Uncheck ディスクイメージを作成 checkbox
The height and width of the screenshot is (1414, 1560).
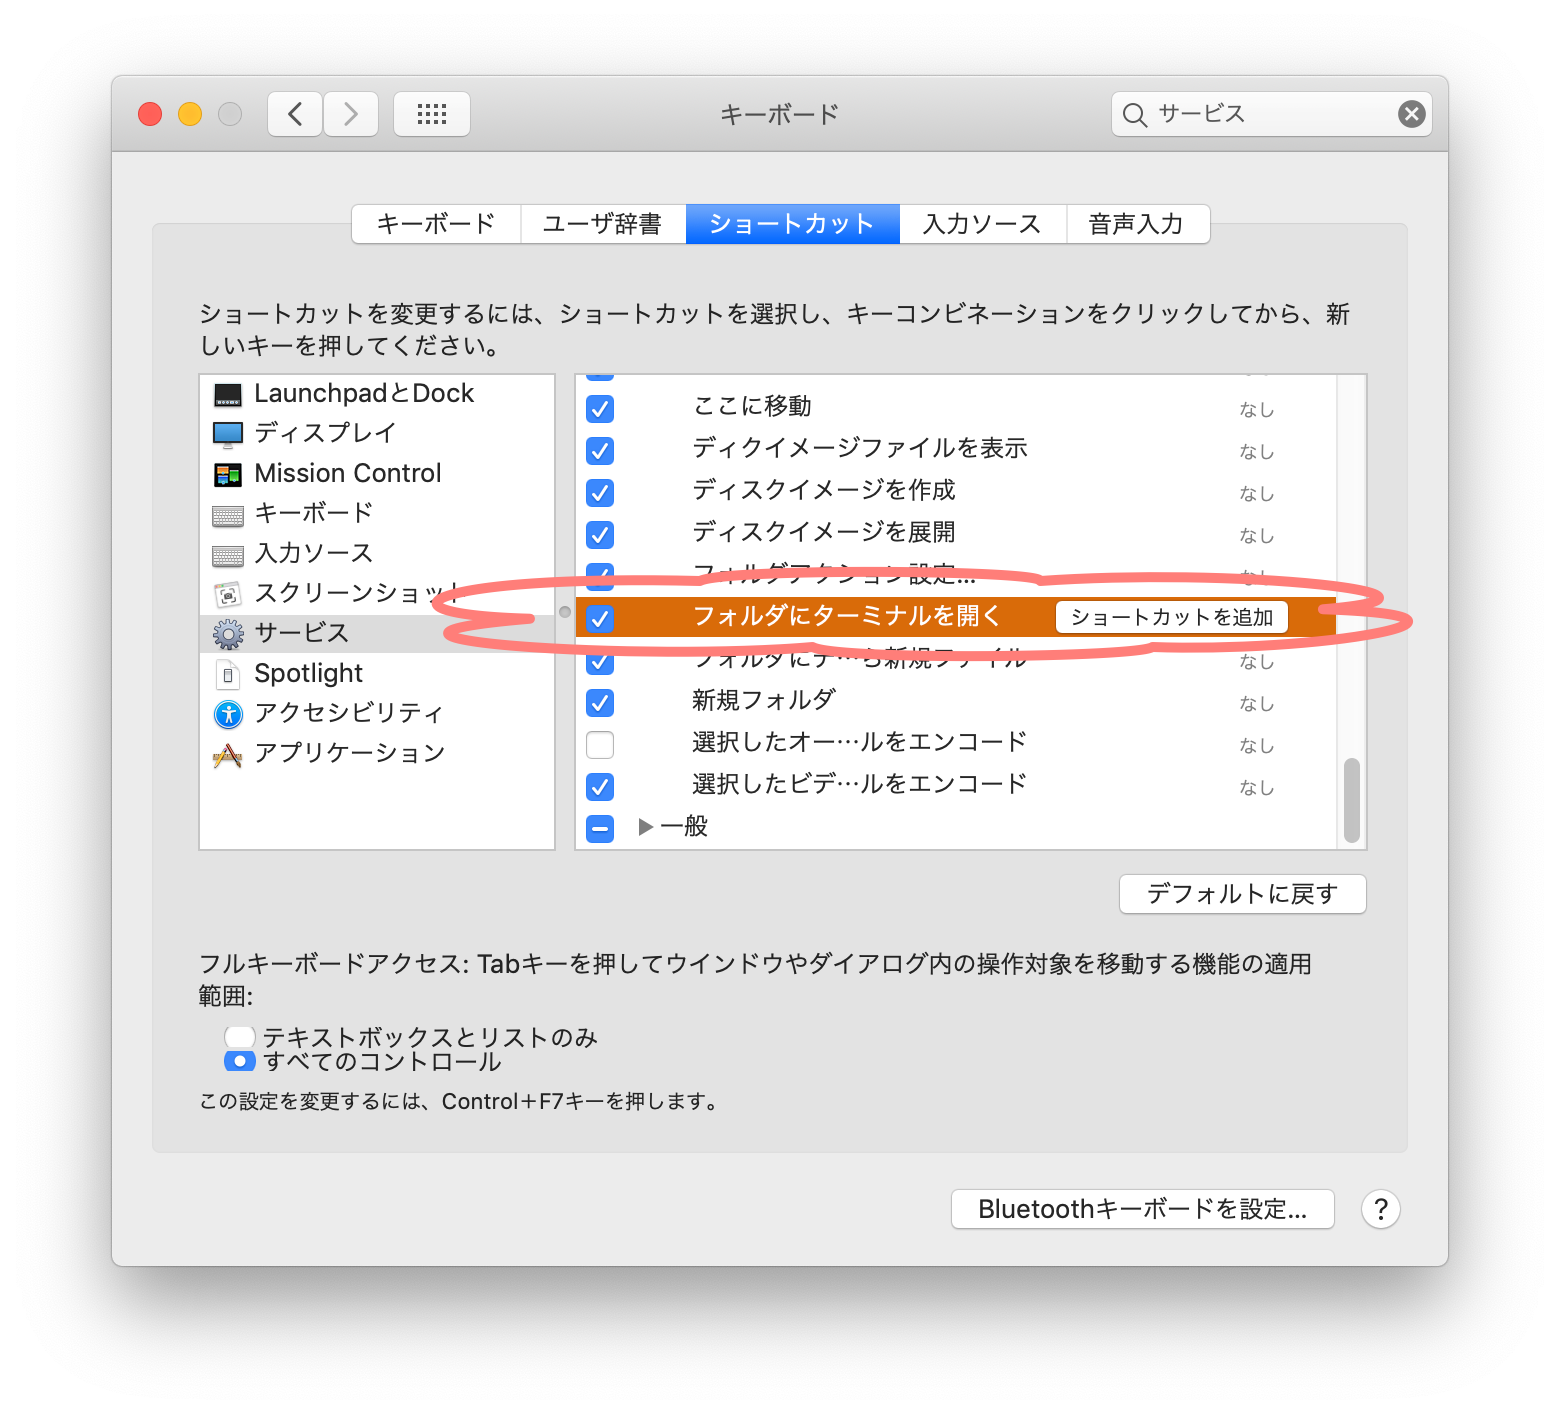[x=600, y=493]
